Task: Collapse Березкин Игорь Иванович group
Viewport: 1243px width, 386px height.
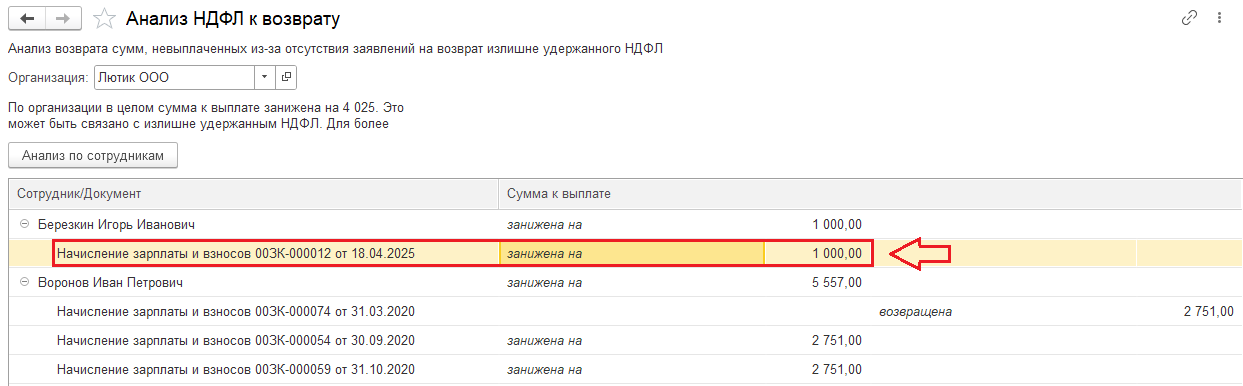Action: [24, 225]
